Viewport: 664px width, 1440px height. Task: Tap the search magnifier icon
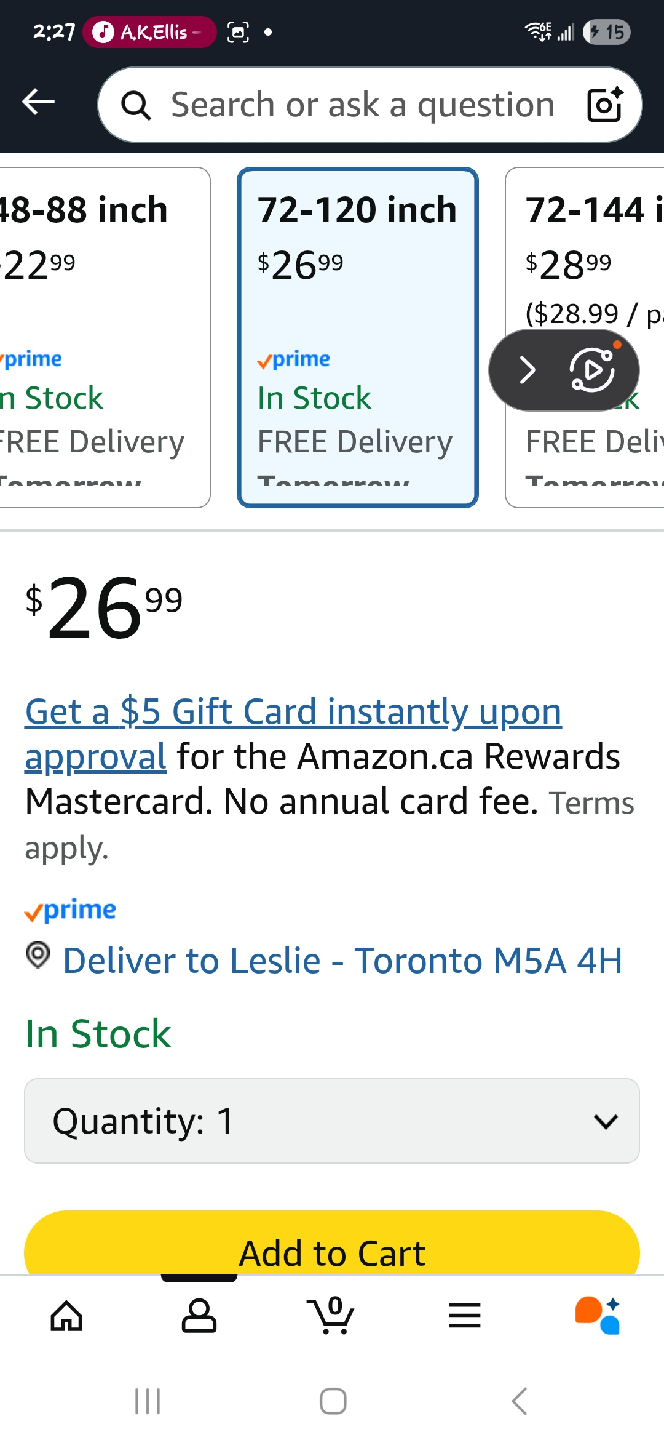[135, 105]
